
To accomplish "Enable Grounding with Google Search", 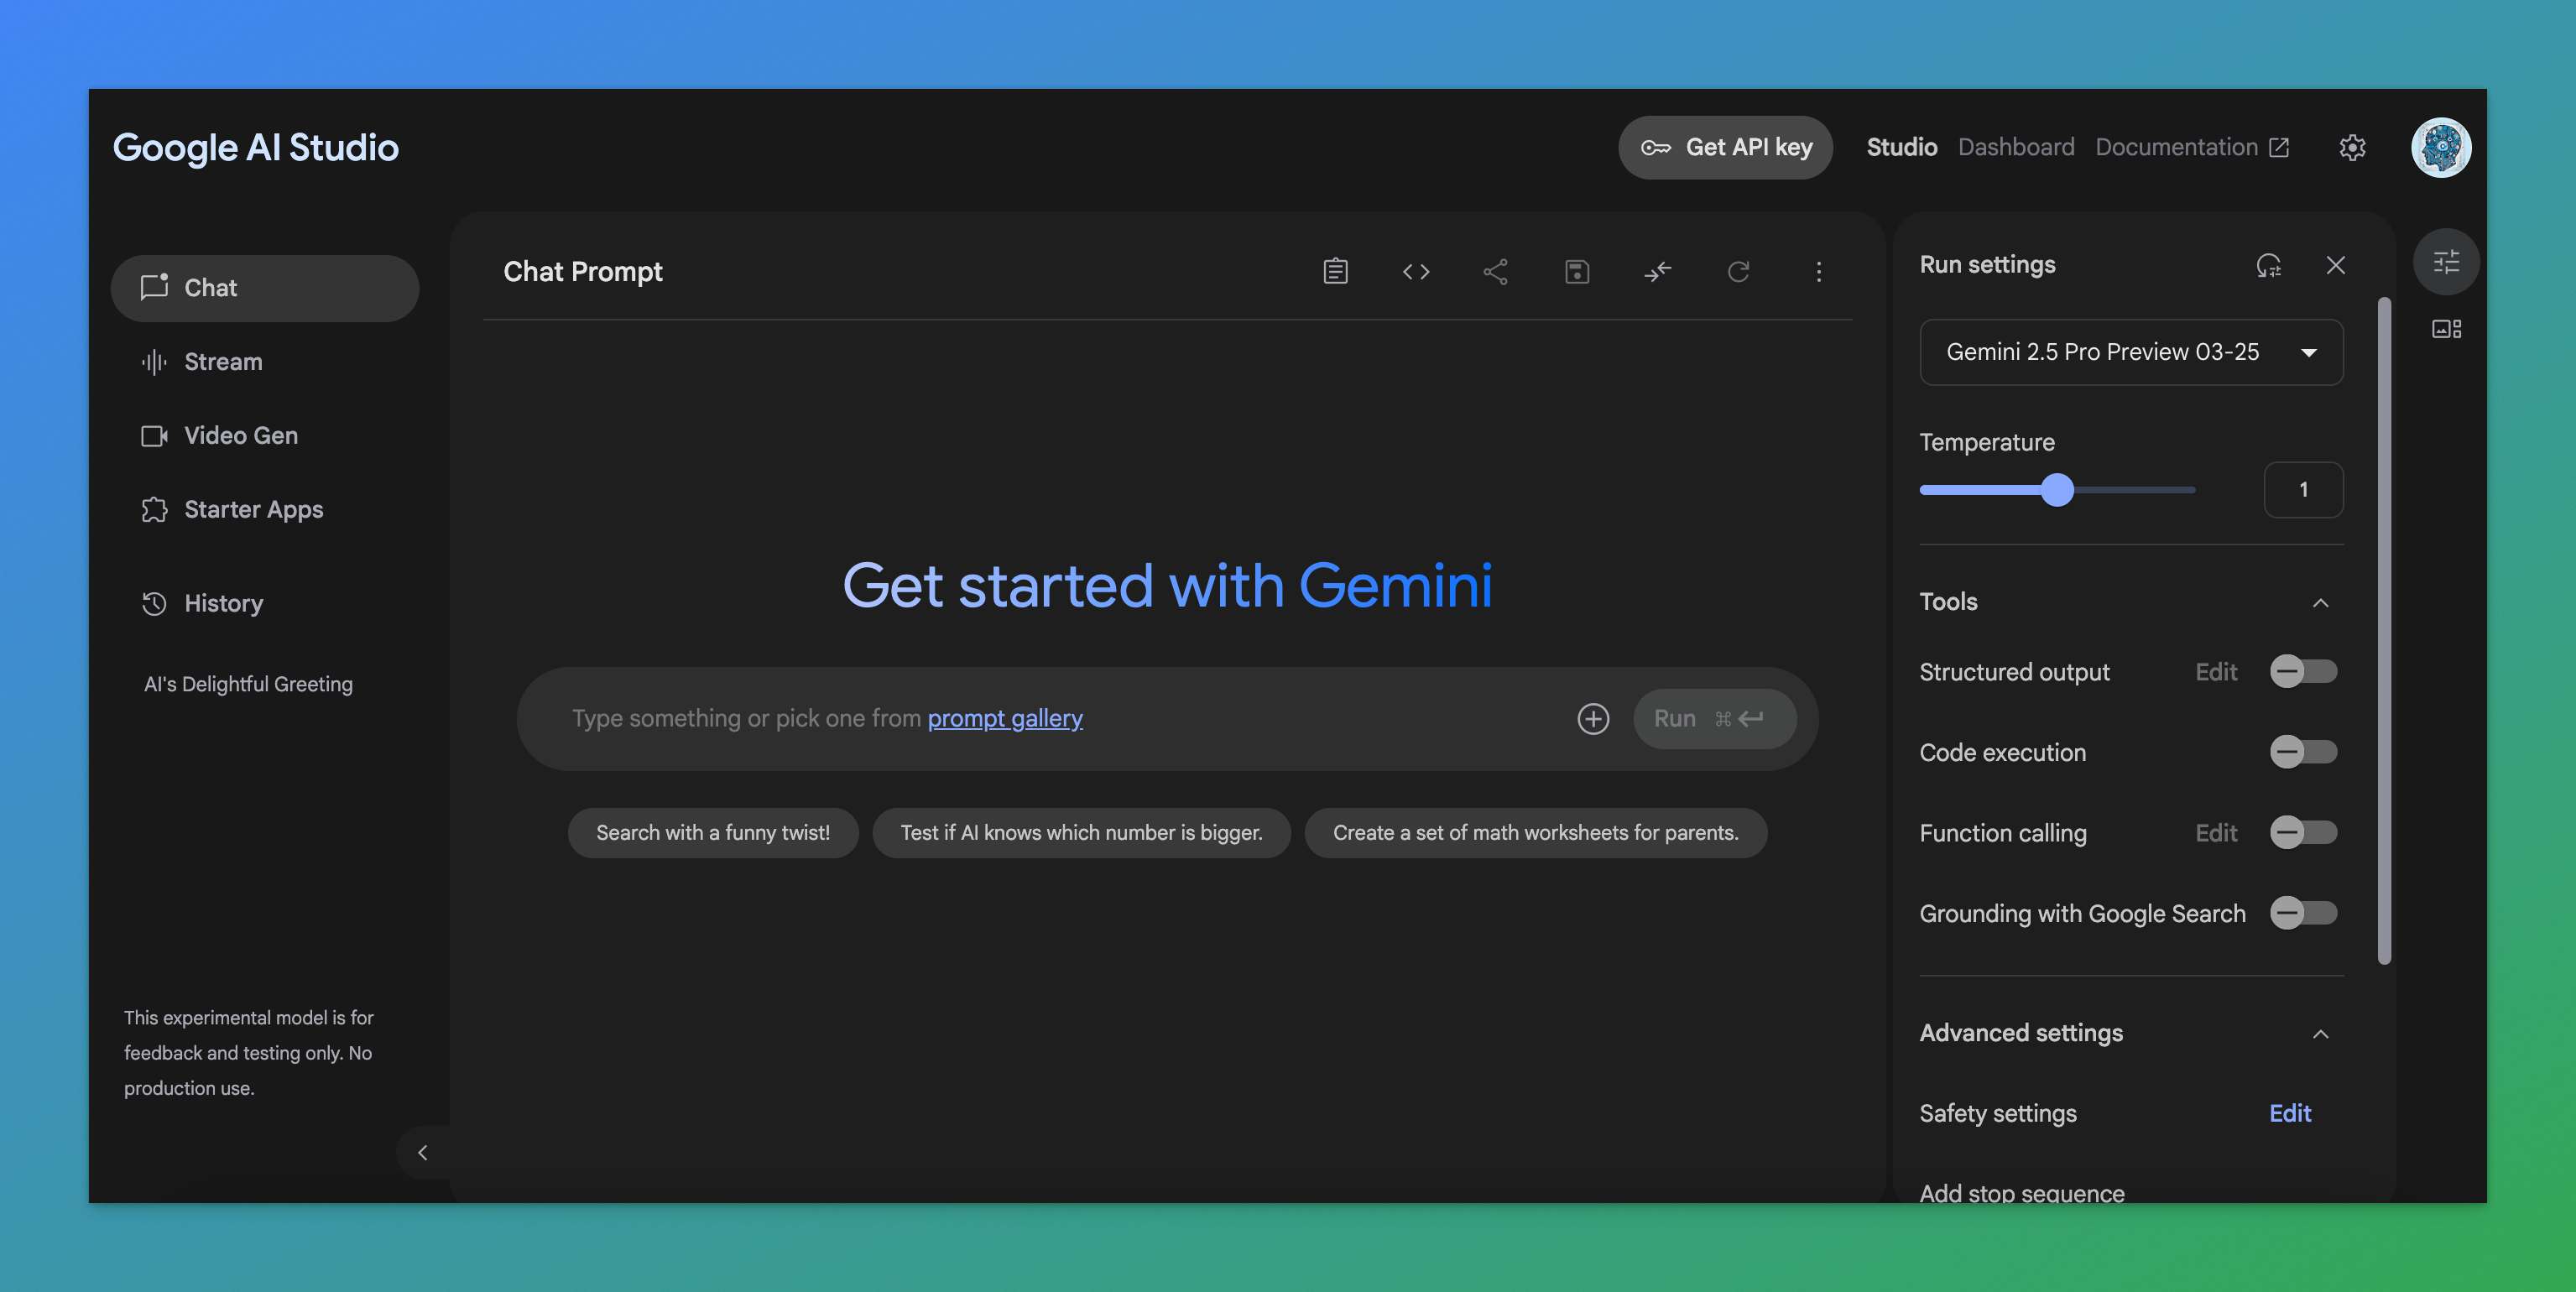I will [2302, 913].
